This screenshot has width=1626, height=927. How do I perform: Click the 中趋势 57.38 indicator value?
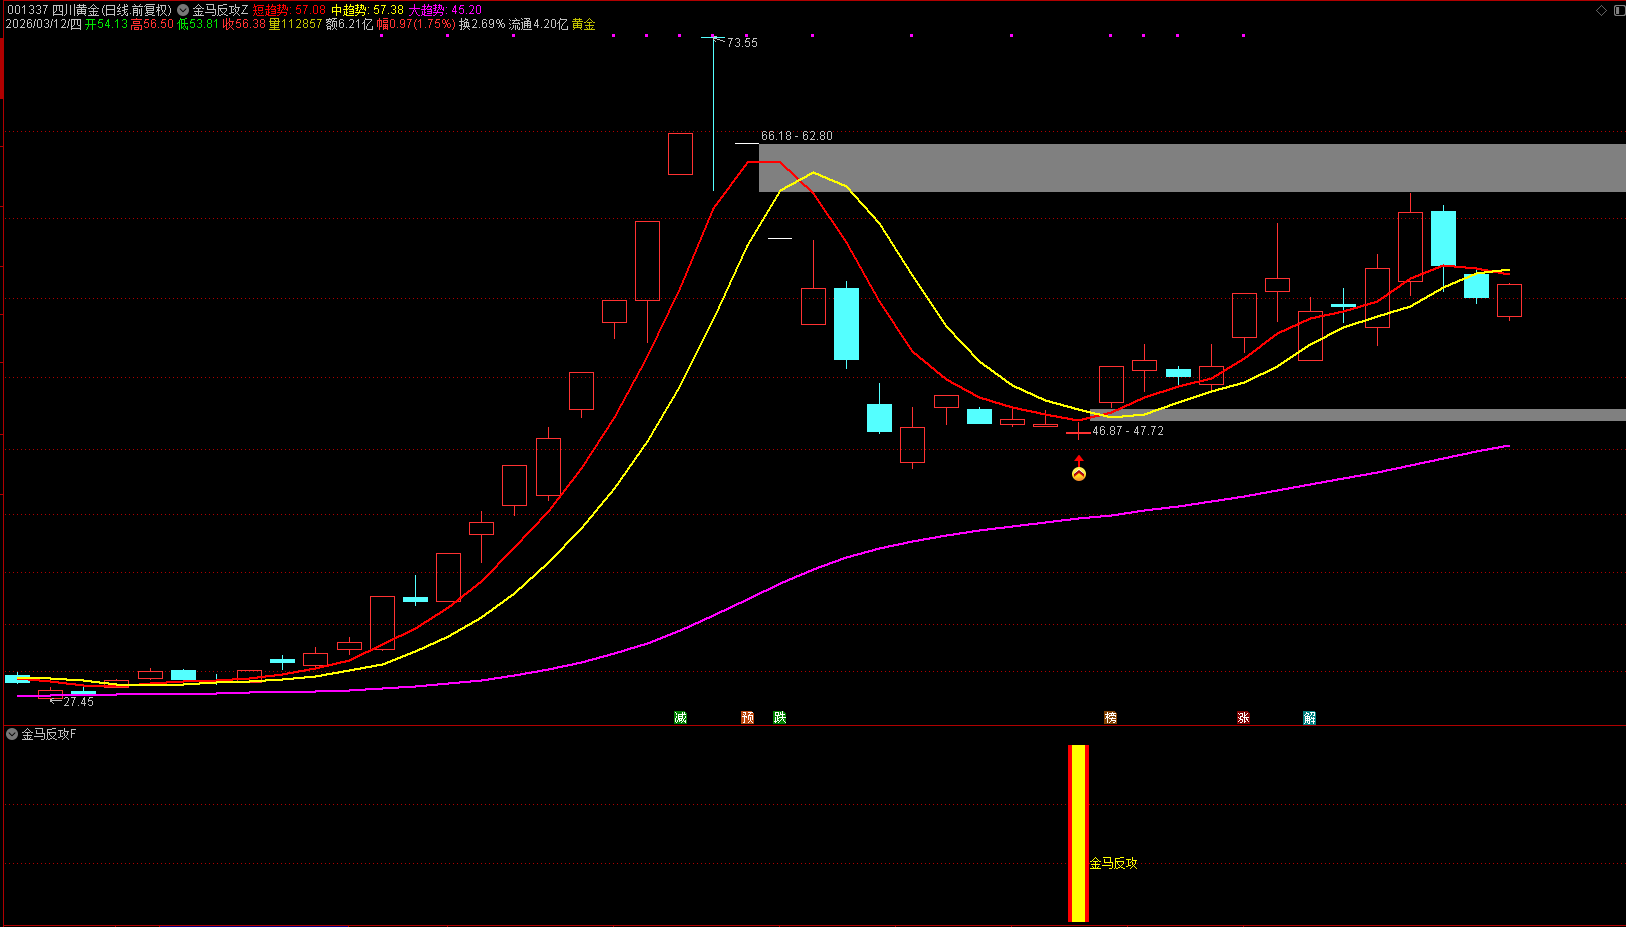368,10
